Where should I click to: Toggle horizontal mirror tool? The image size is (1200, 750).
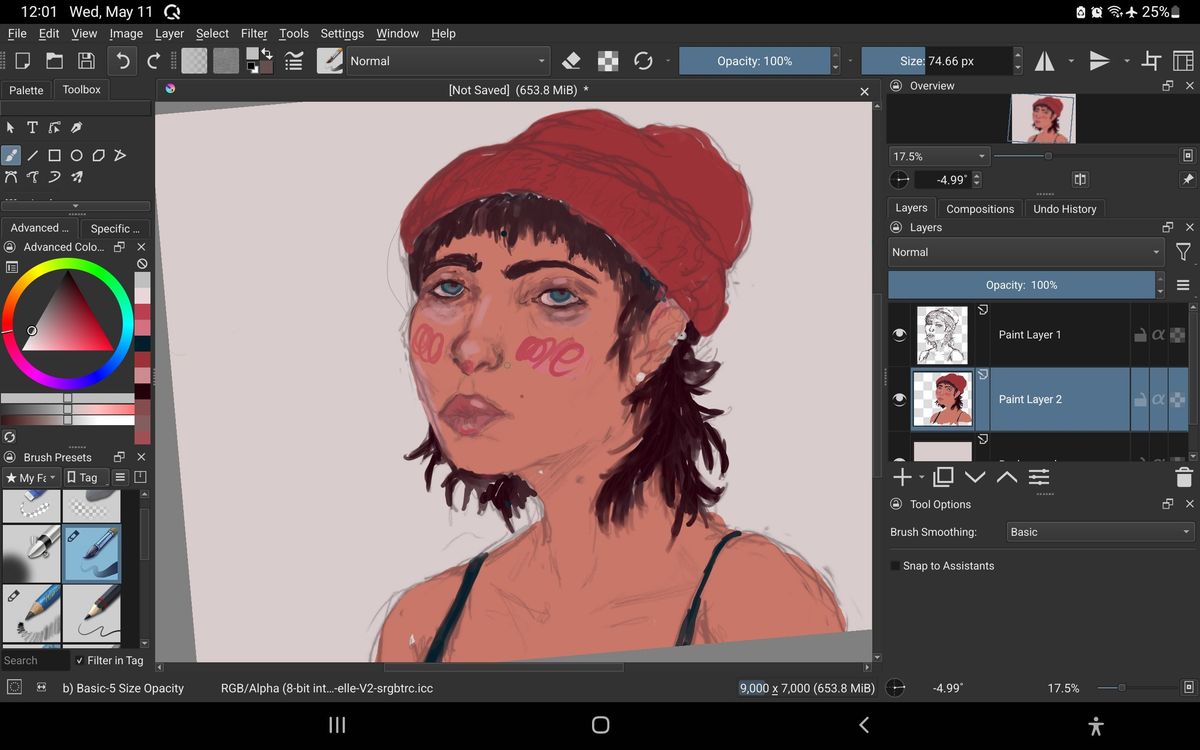click(x=1044, y=61)
